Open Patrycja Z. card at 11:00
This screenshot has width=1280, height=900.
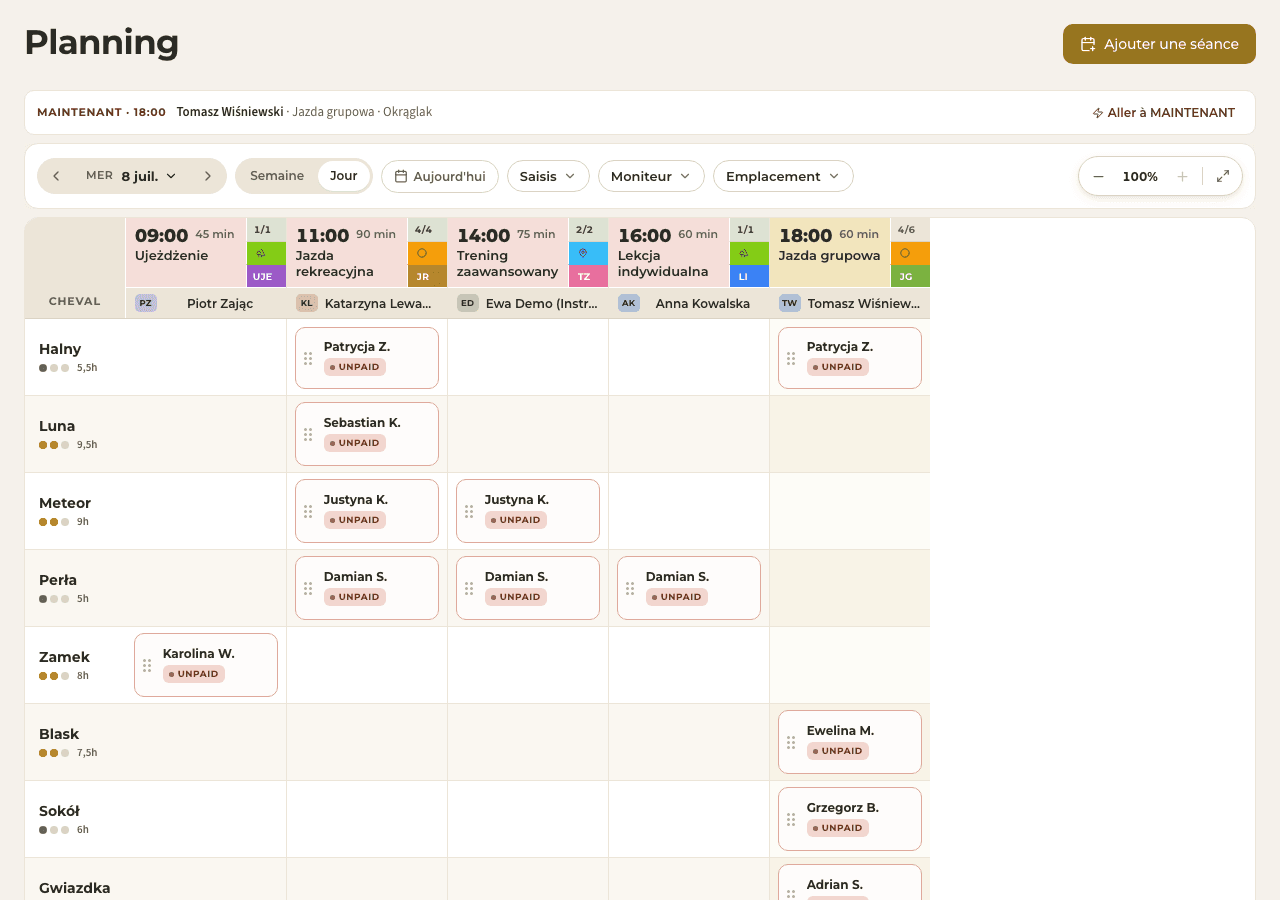[367, 358]
